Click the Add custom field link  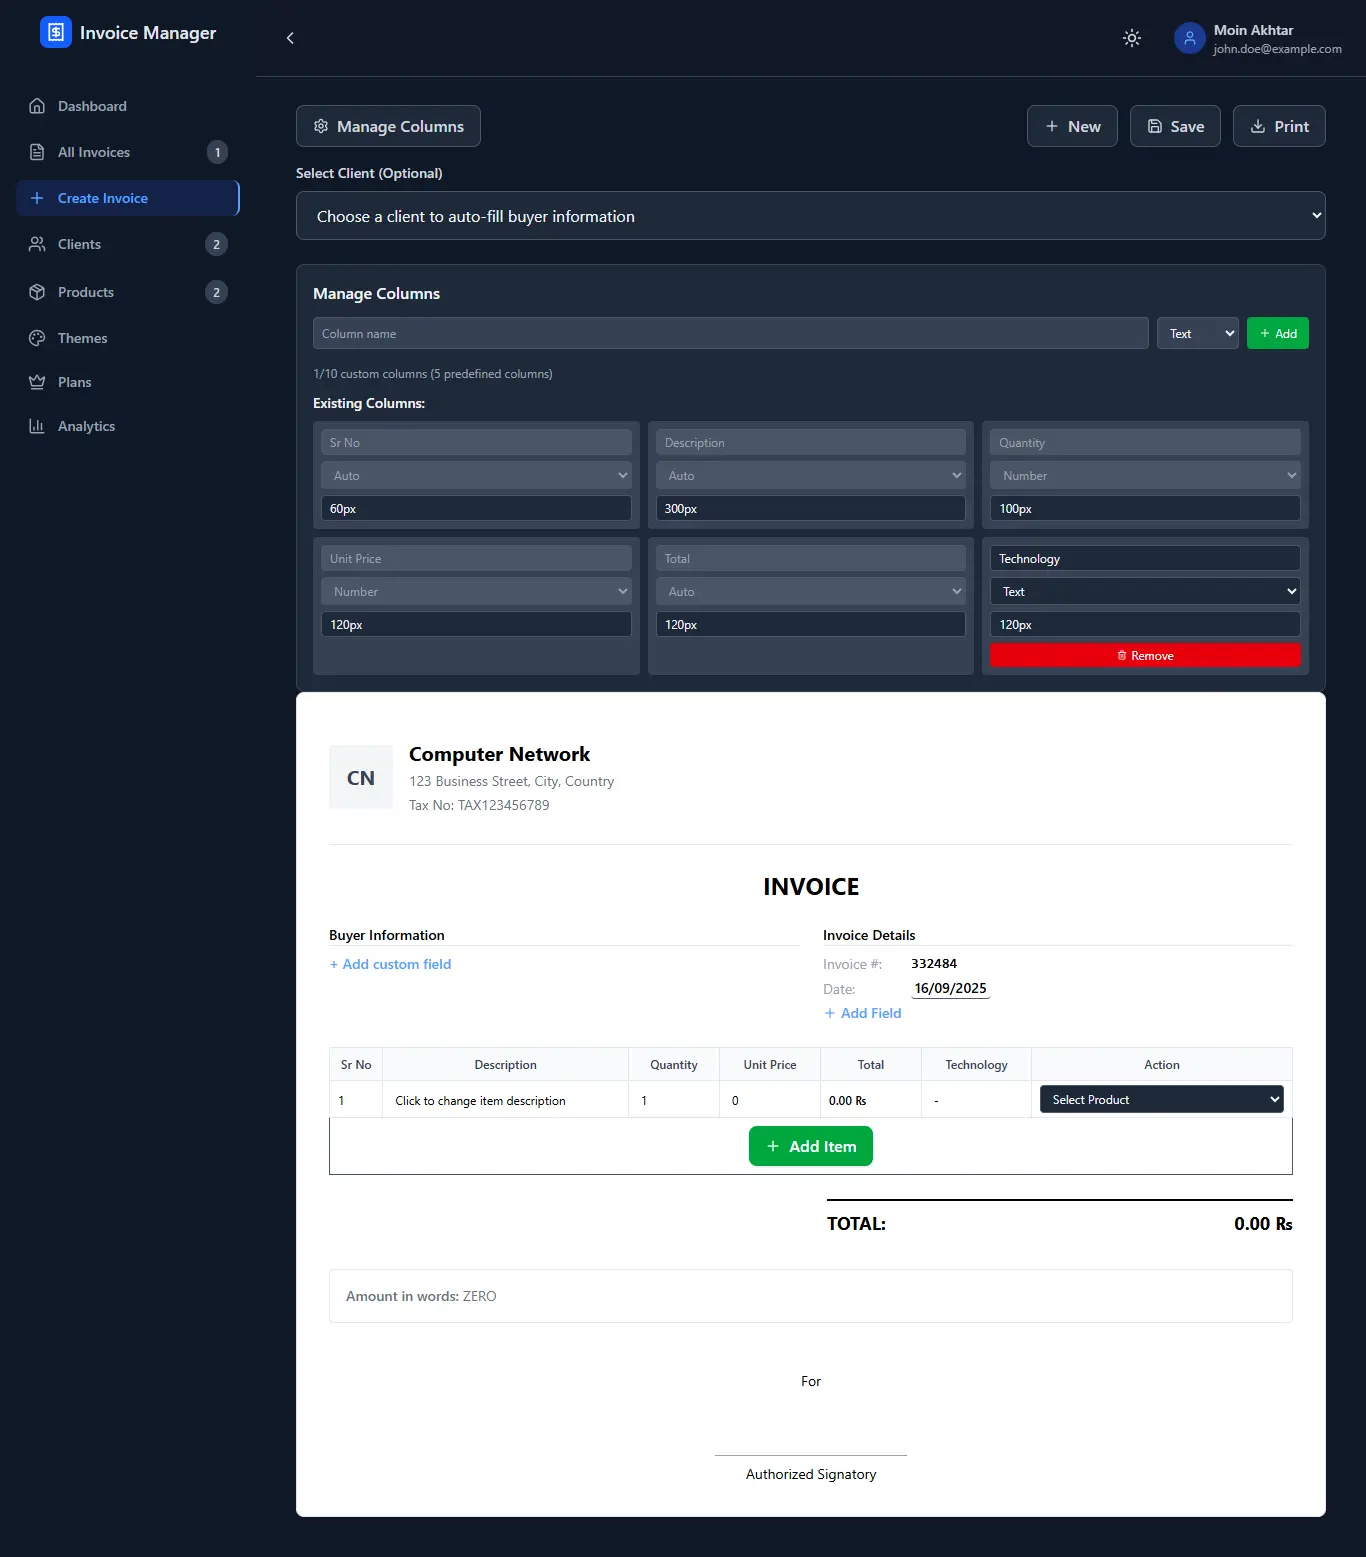pos(391,964)
